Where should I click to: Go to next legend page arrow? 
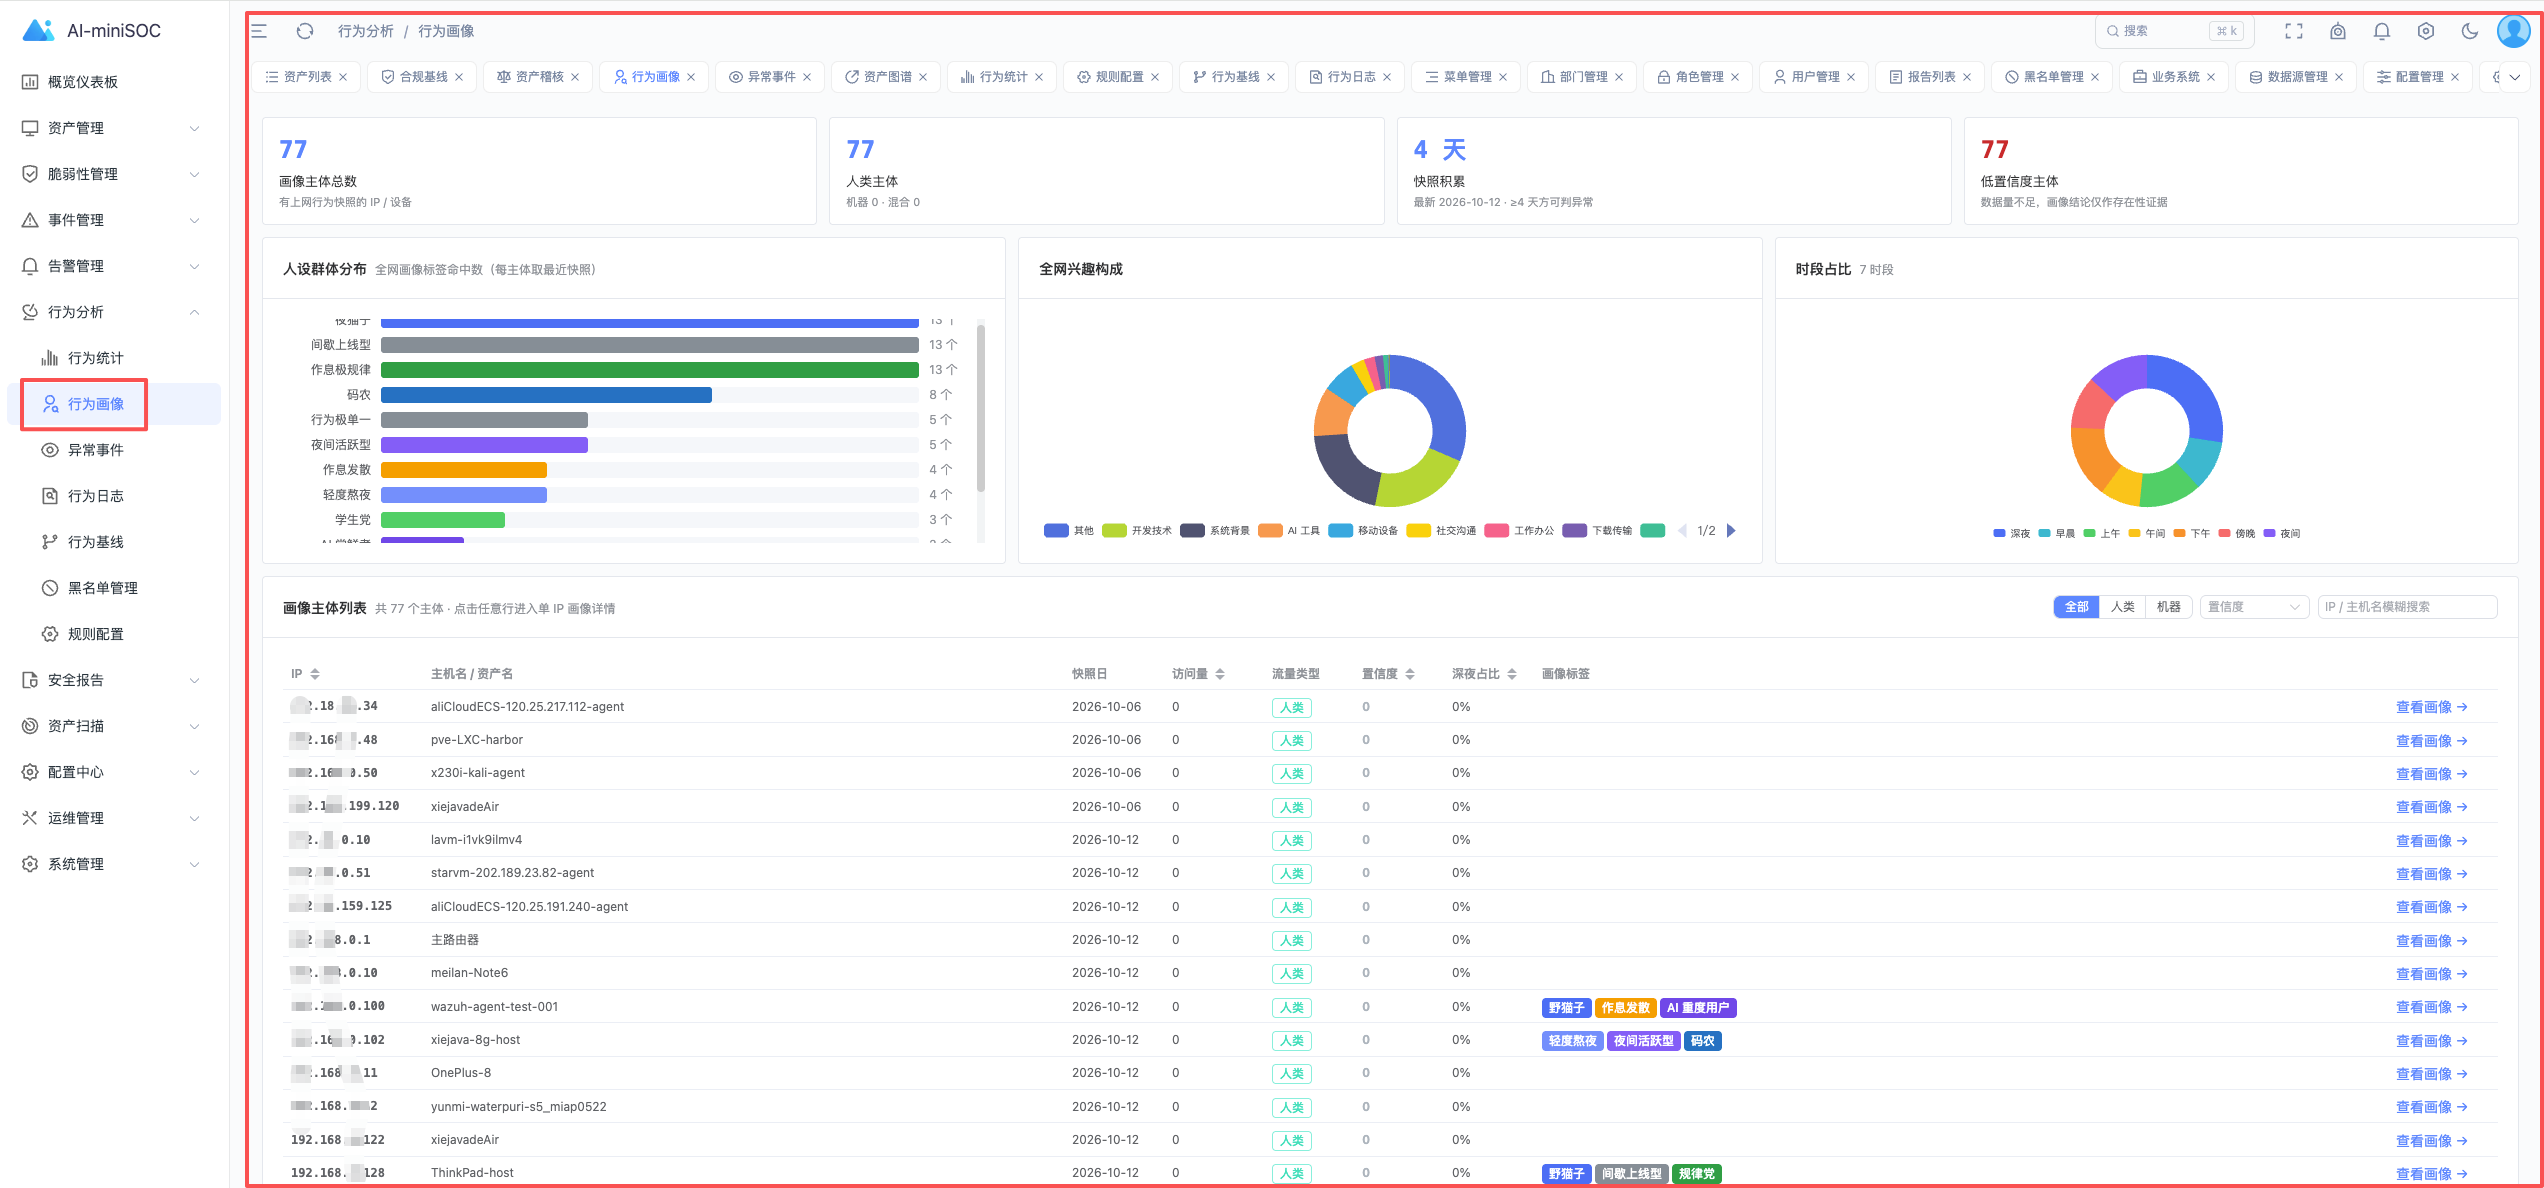click(x=1732, y=531)
